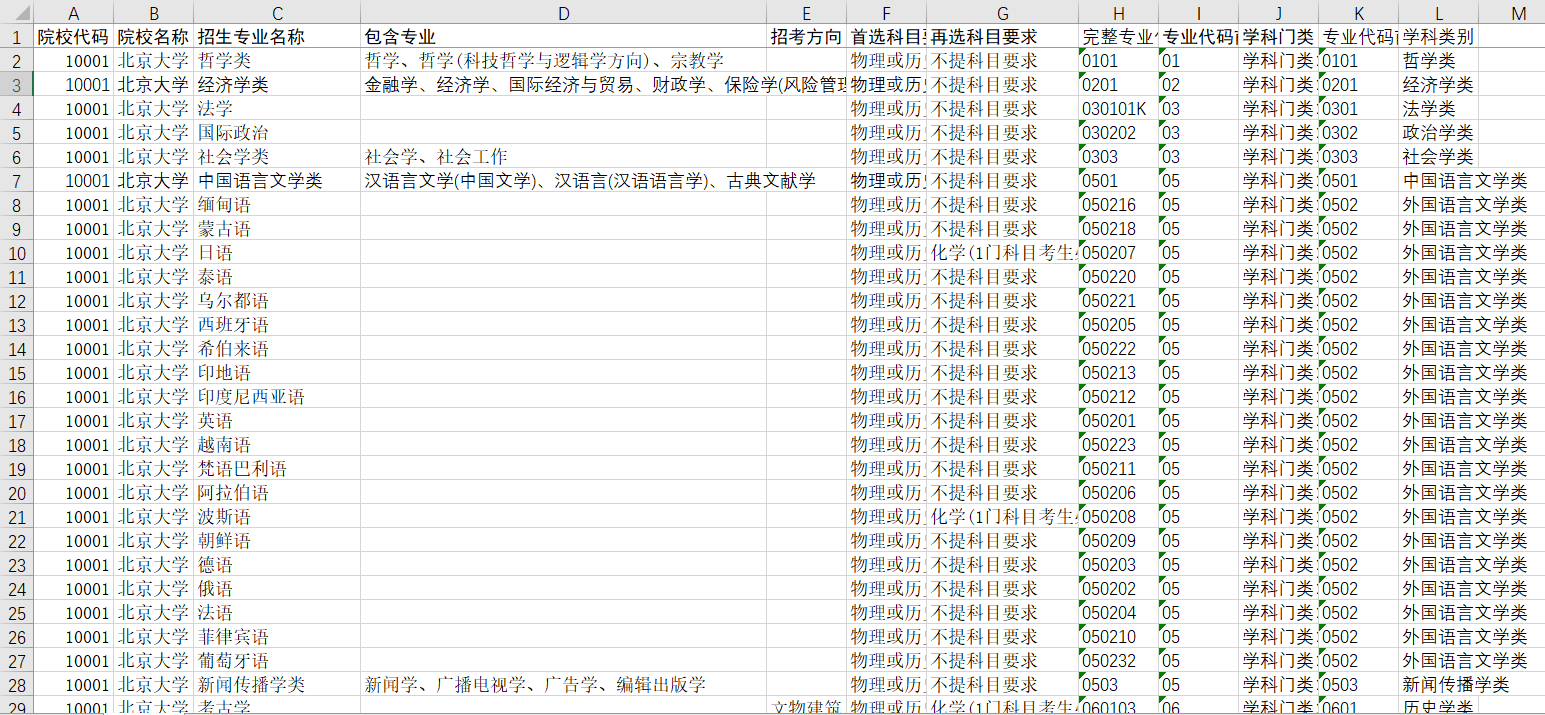The image size is (1545, 715).
Task: Click the code cell 030202
Action: [1118, 133]
